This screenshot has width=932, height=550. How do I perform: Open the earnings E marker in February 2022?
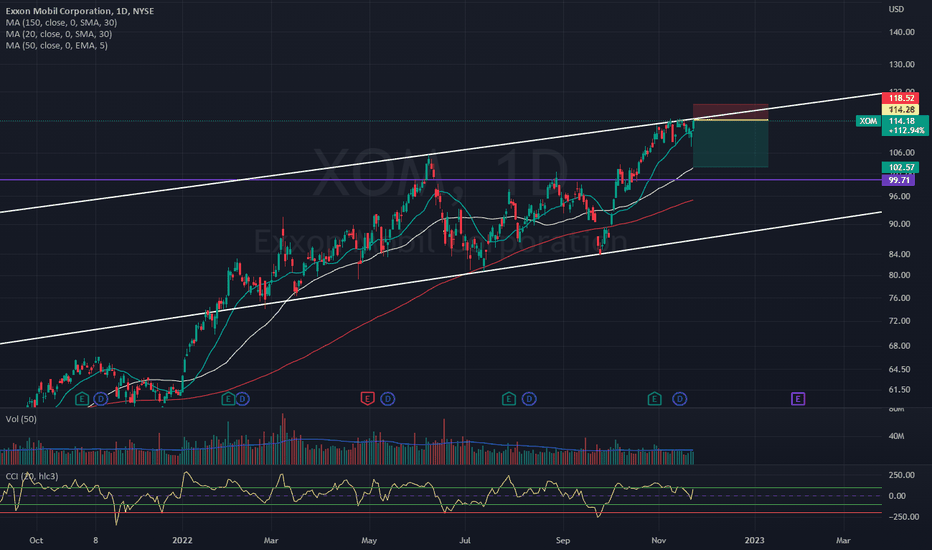click(228, 399)
